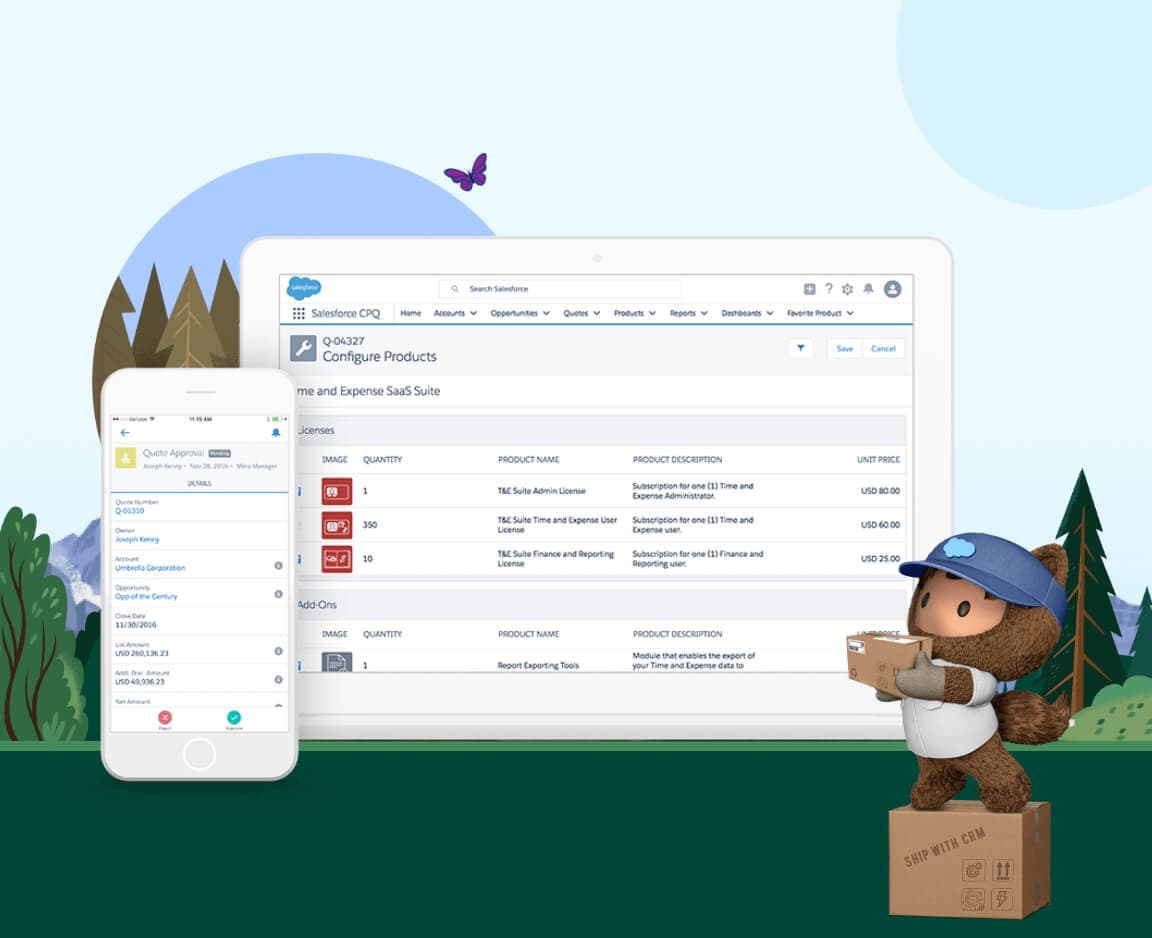This screenshot has width=1152, height=938.
Task: Tap the phone's round home button
Action: pyautogui.click(x=199, y=754)
